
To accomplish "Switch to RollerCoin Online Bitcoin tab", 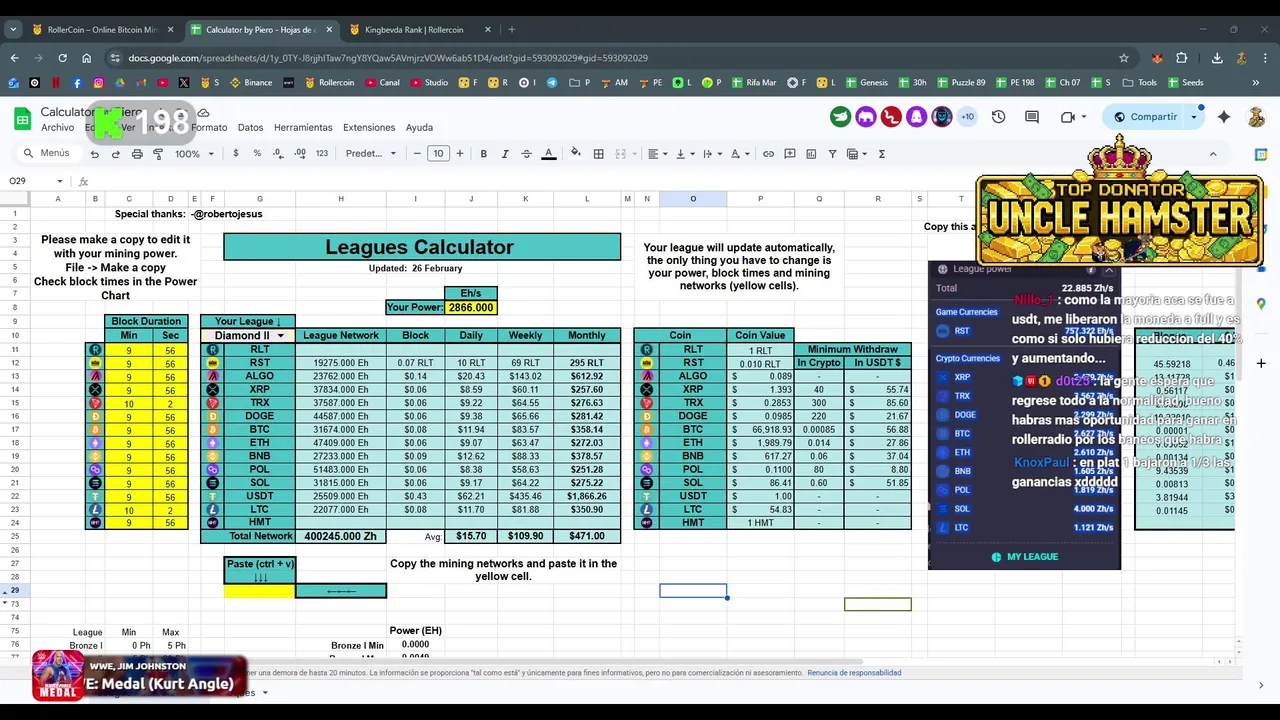I will 102,30.
